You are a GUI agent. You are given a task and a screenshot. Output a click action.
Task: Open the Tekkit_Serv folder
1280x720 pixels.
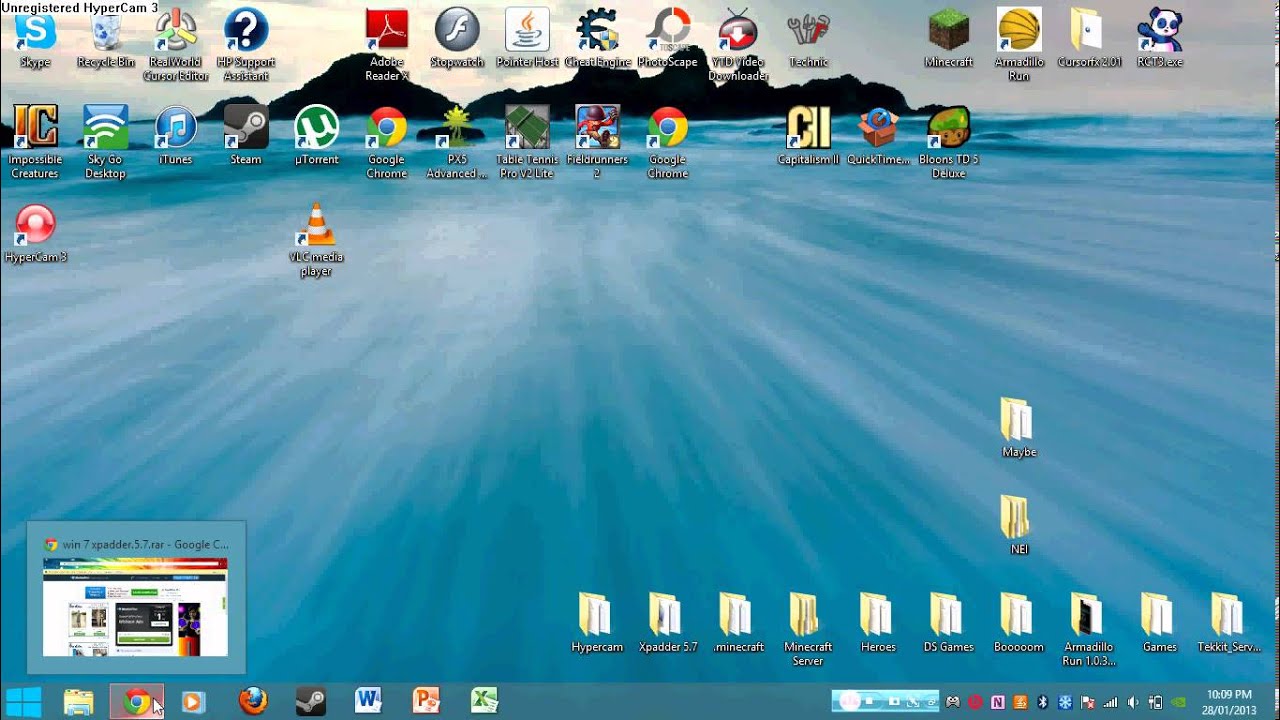(1230, 622)
